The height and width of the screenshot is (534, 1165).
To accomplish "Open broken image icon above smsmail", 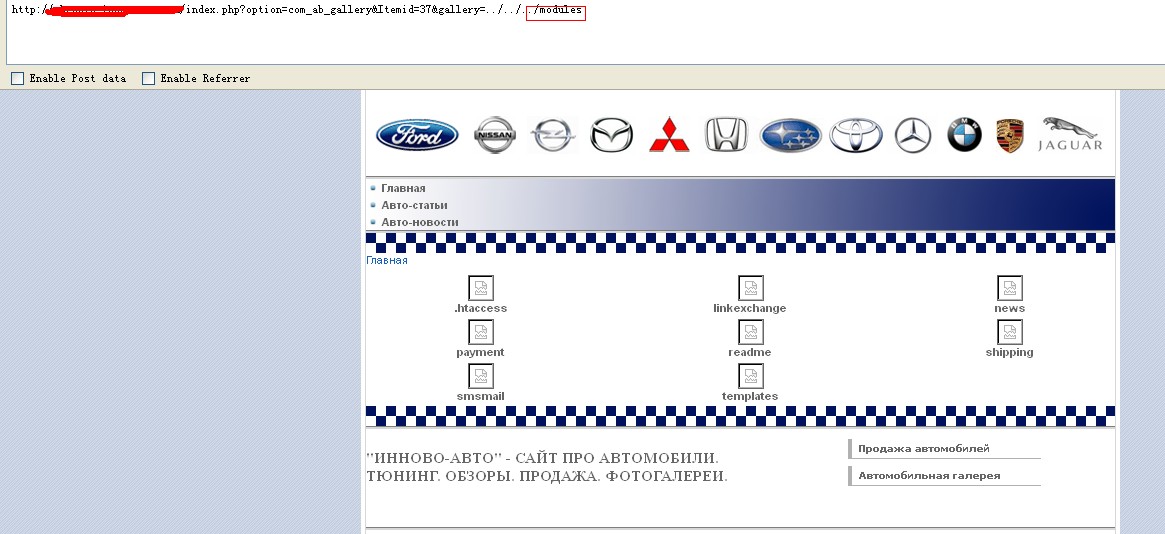I will [481, 375].
